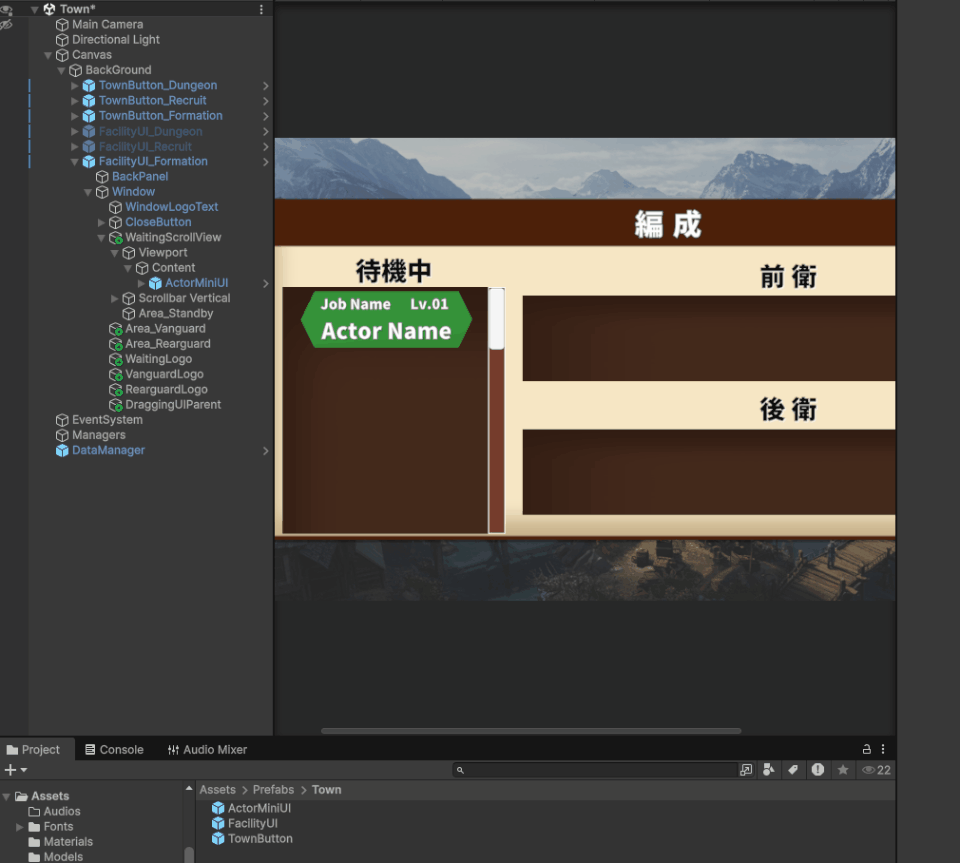
Task: Click the Project panel lock icon
Action: coord(867,749)
